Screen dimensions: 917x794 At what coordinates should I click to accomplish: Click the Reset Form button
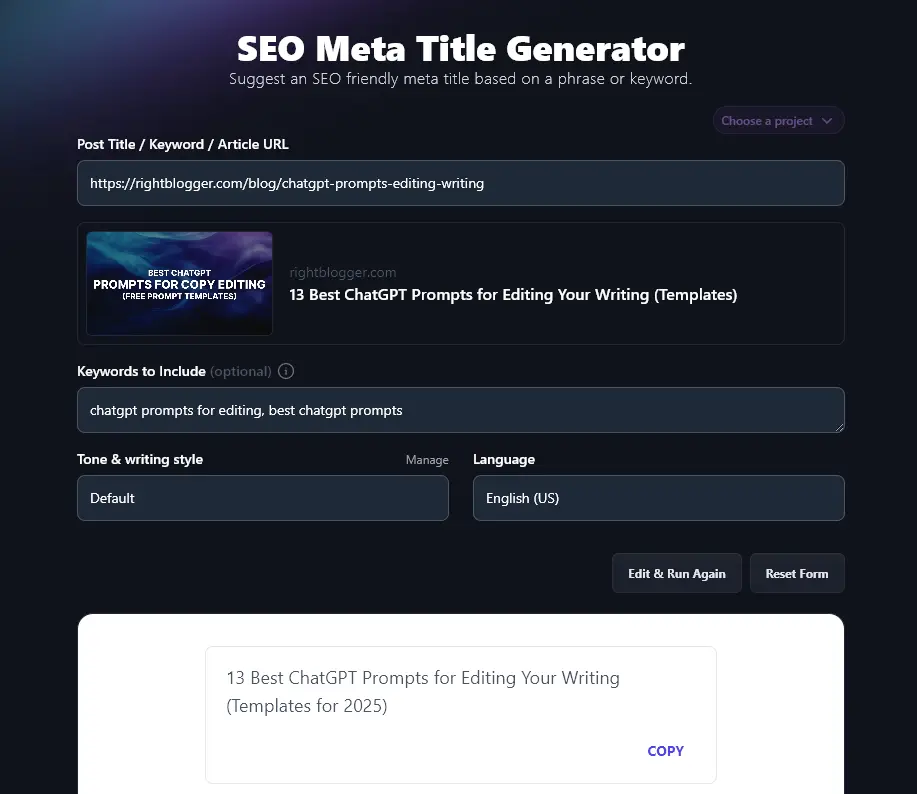[796, 573]
